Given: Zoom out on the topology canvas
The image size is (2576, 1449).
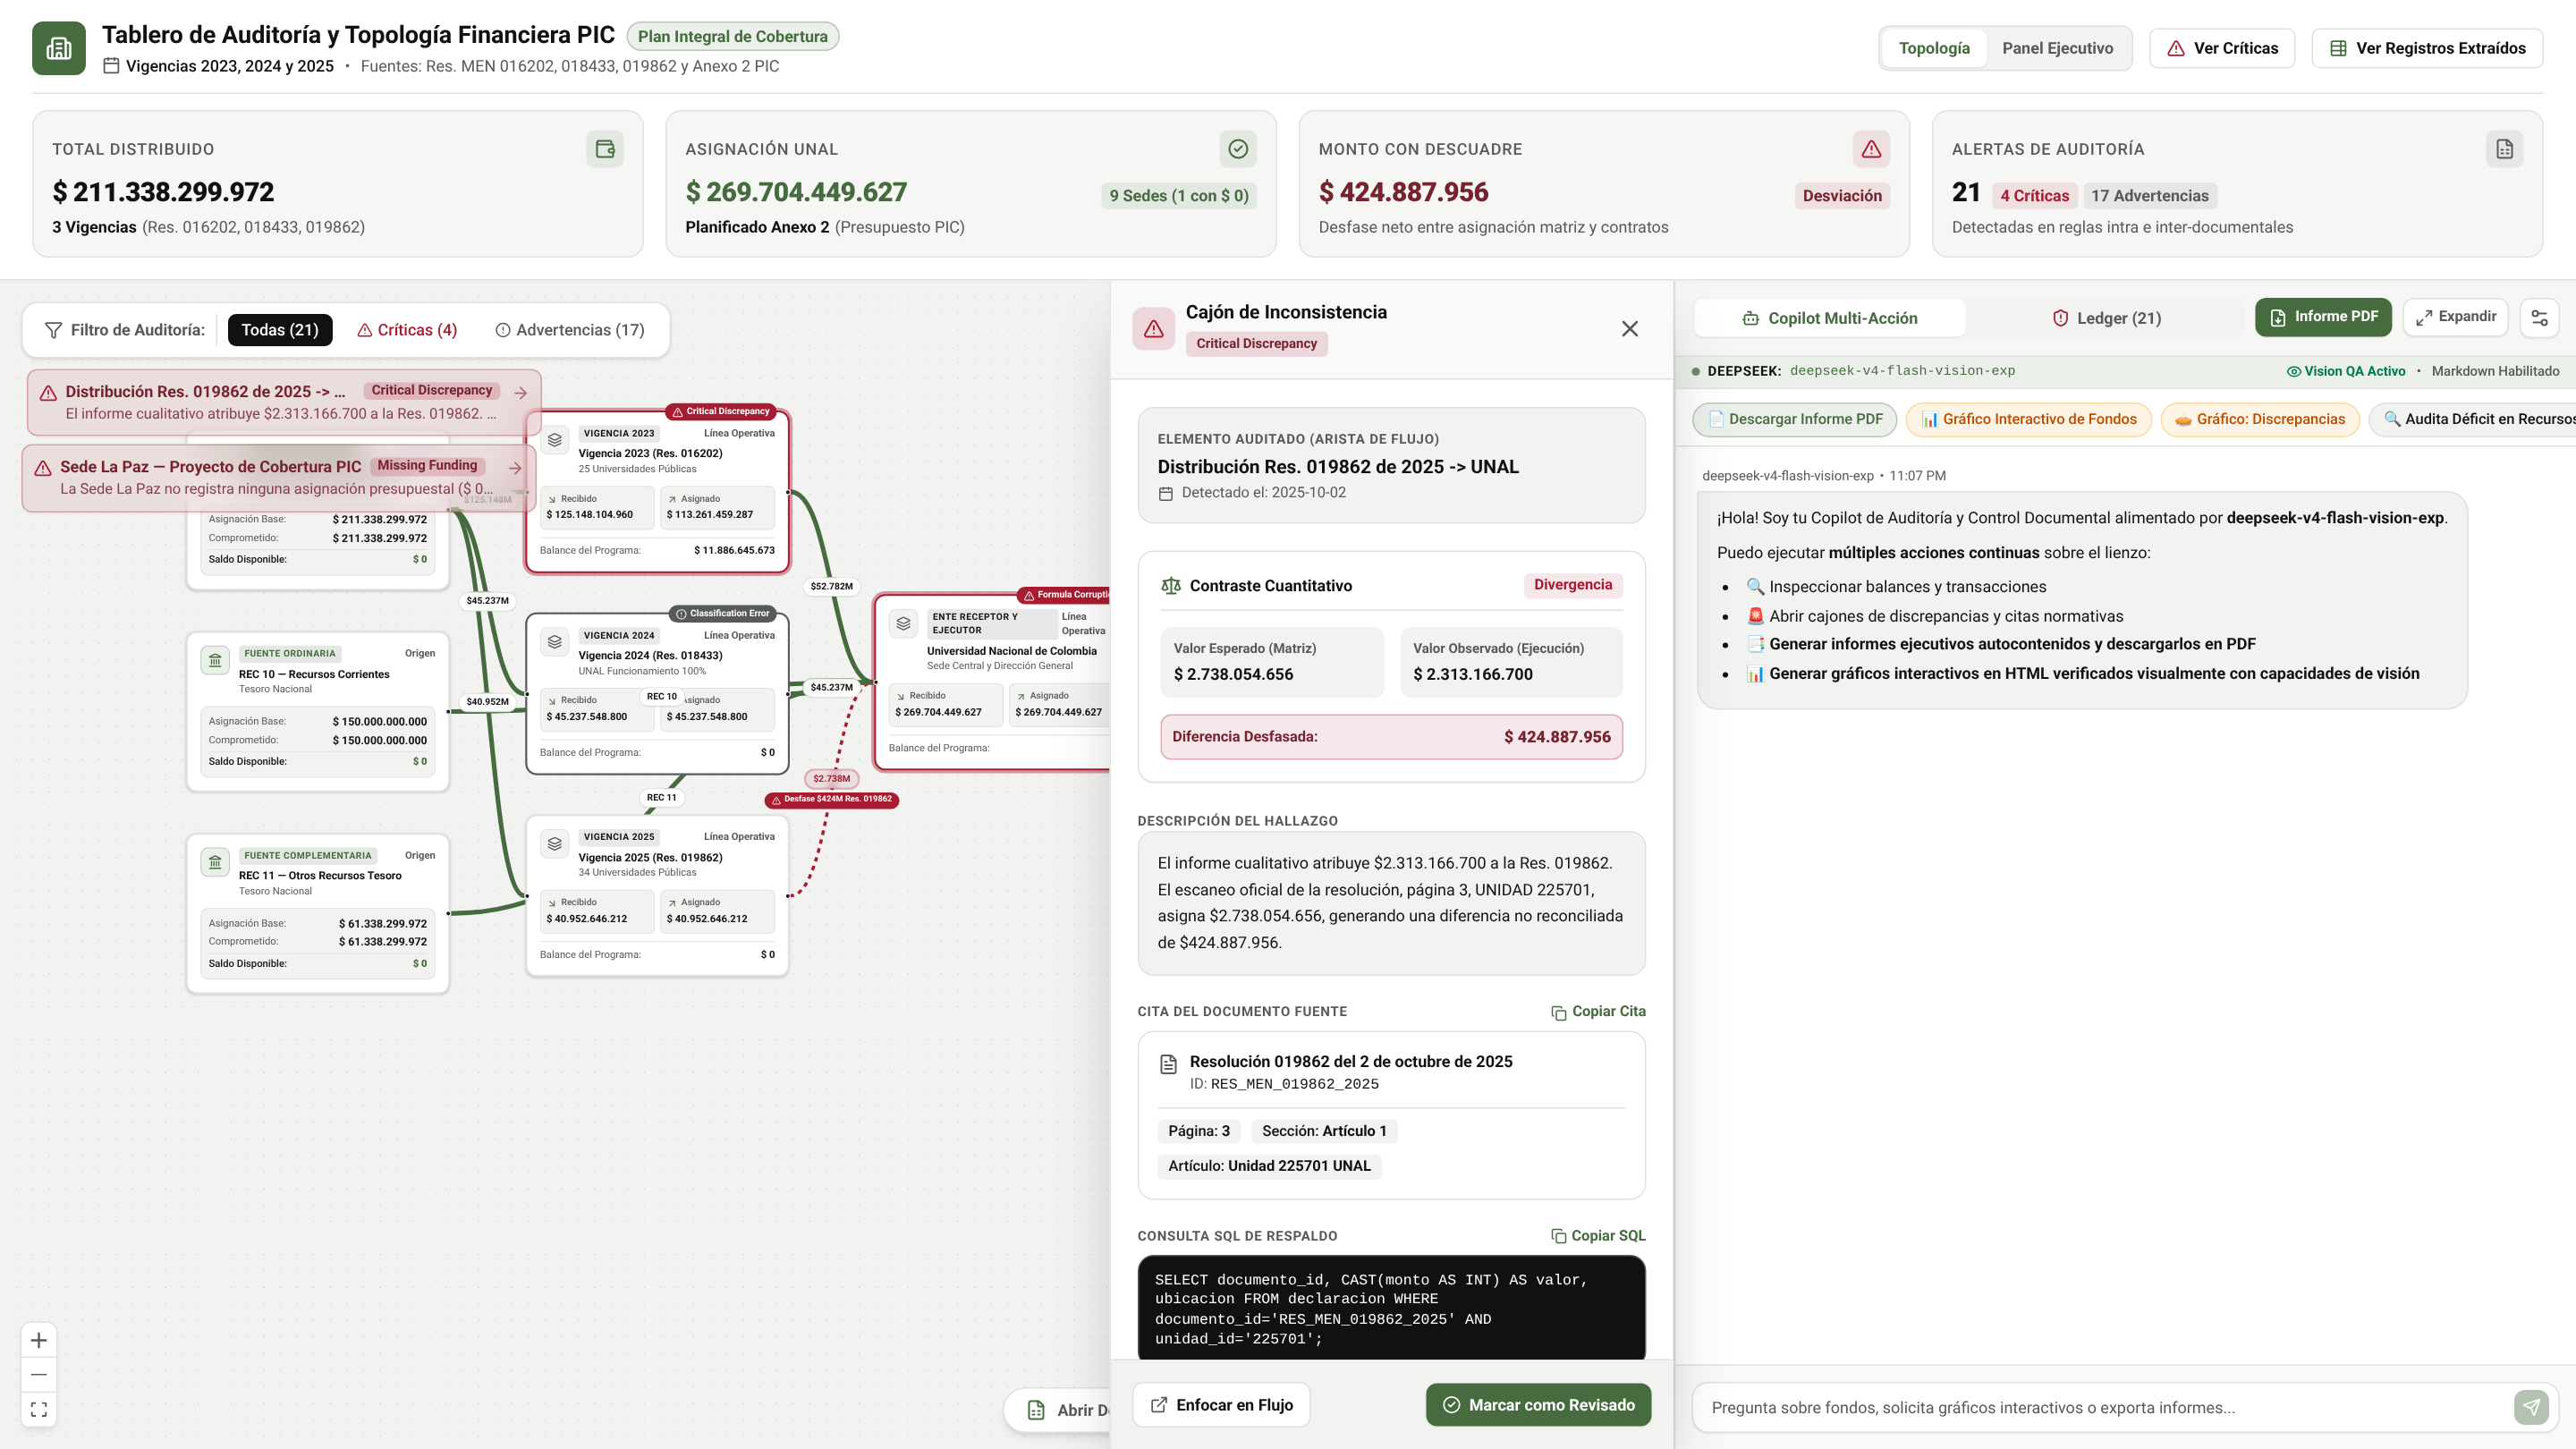Looking at the screenshot, I should [x=39, y=1375].
